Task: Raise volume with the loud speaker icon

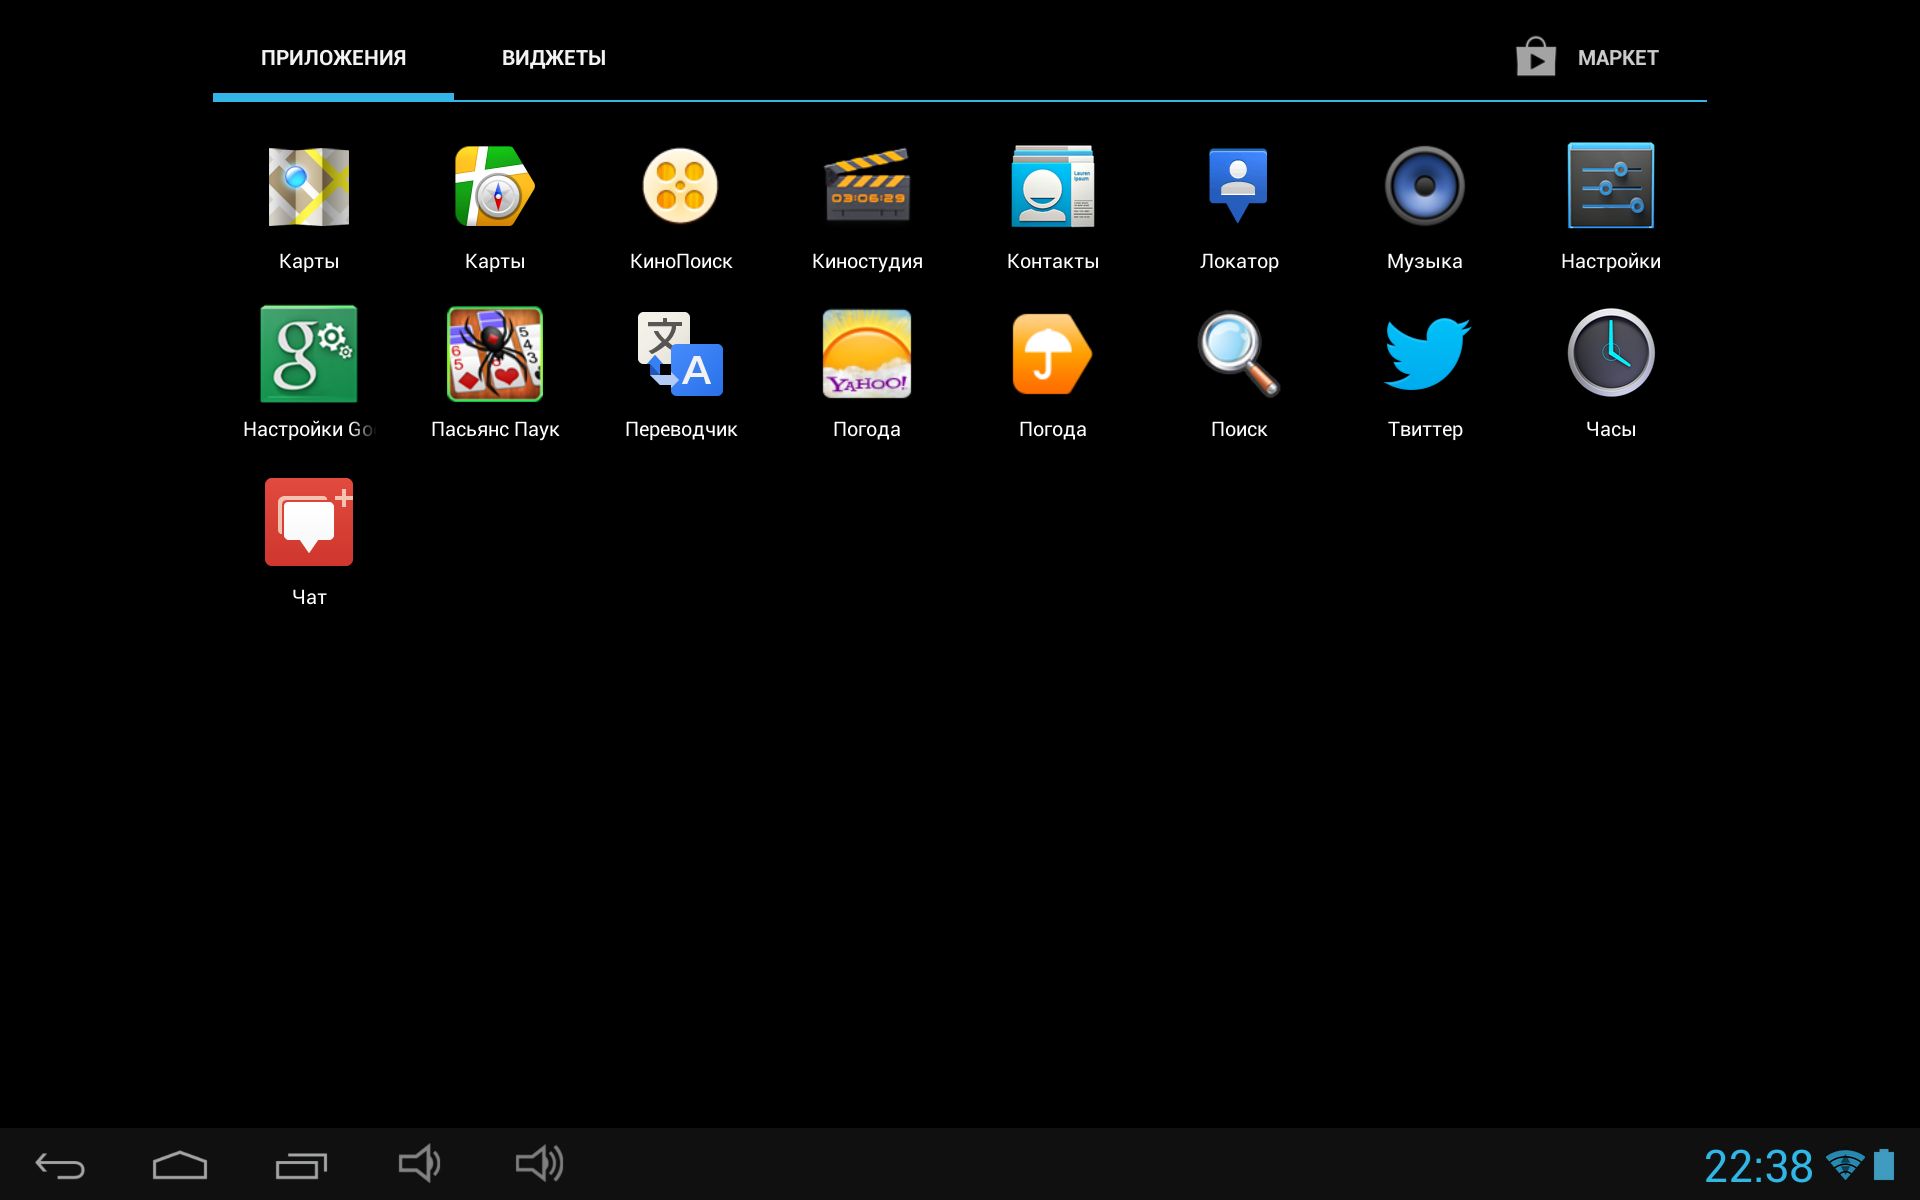Action: tap(540, 1163)
